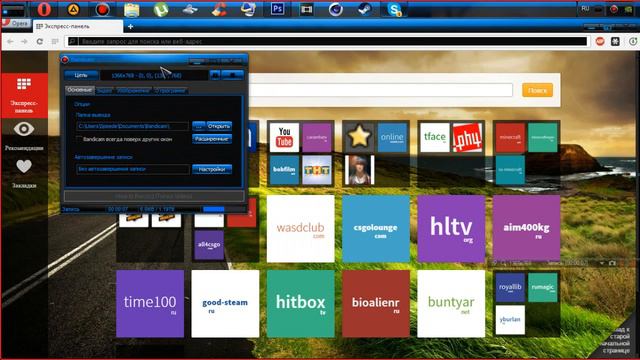Open the Opera icon in the taskbar
The height and width of the screenshot is (360, 640).
tap(44, 9)
